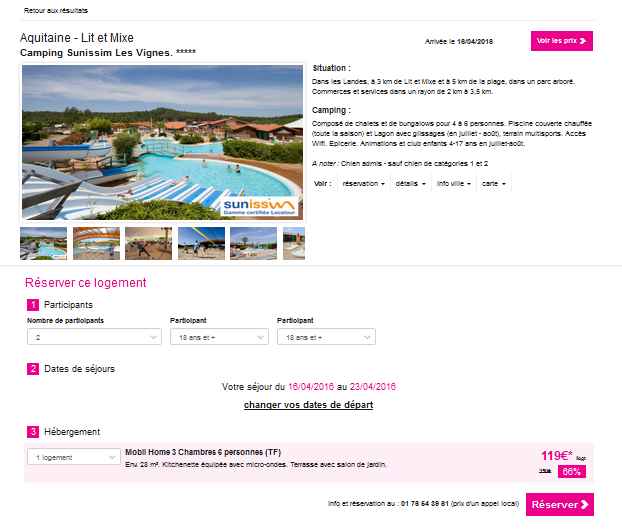Select the covered pool thumbnail

[96, 244]
